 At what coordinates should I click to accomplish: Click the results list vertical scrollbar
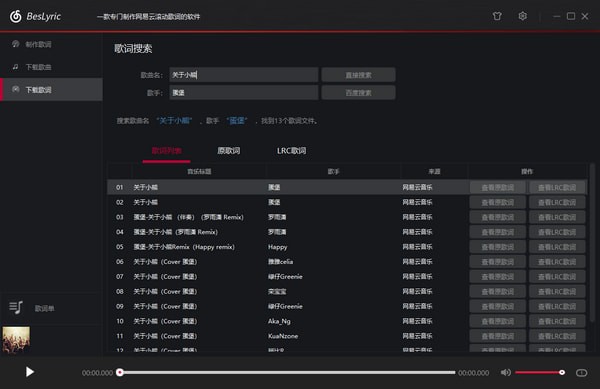(592, 243)
